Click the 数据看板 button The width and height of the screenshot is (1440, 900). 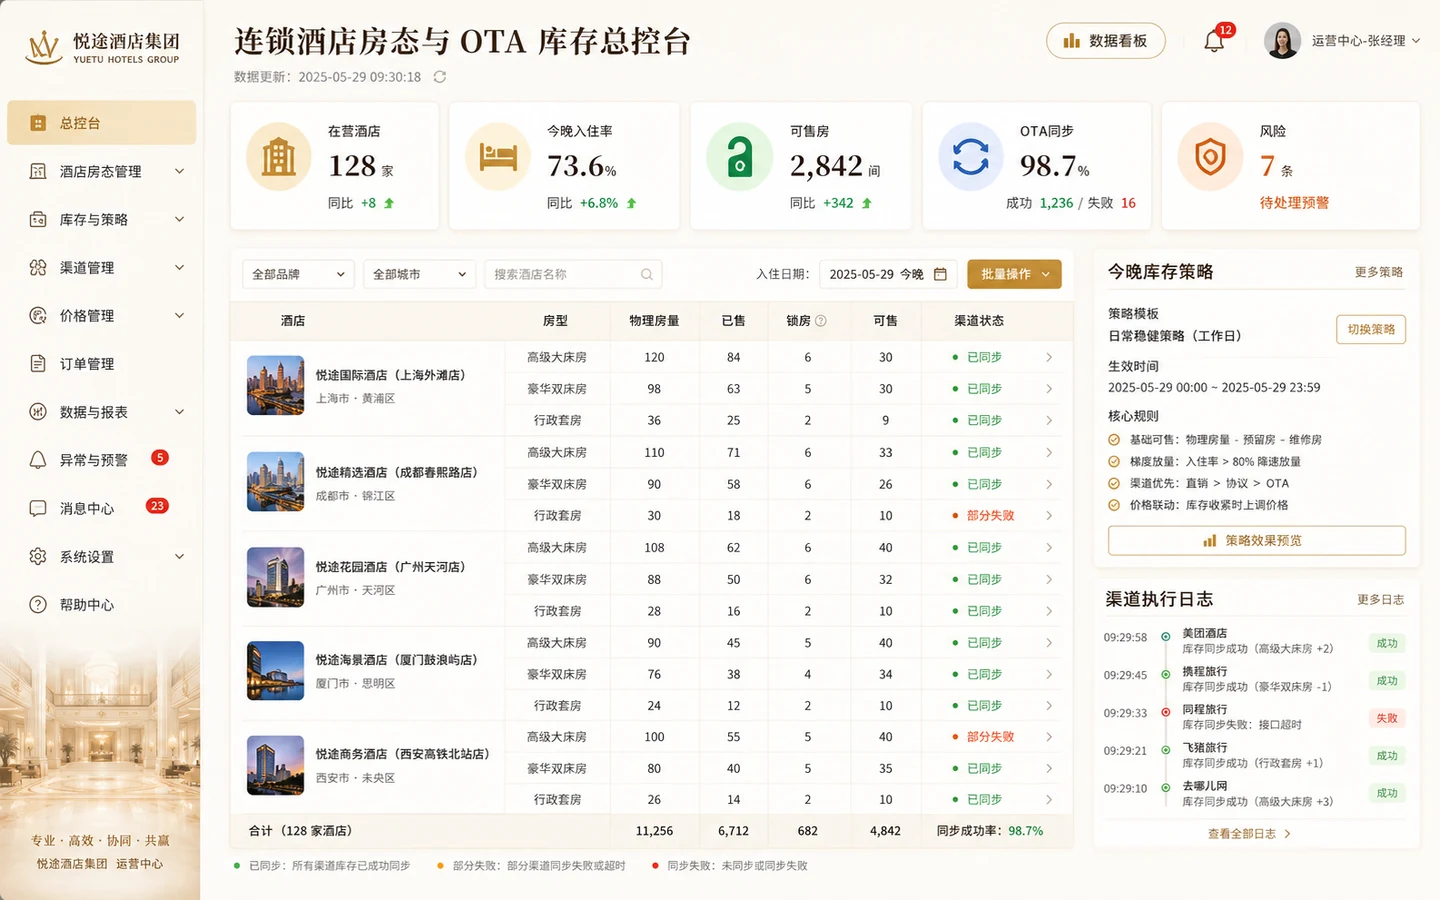1105,41
